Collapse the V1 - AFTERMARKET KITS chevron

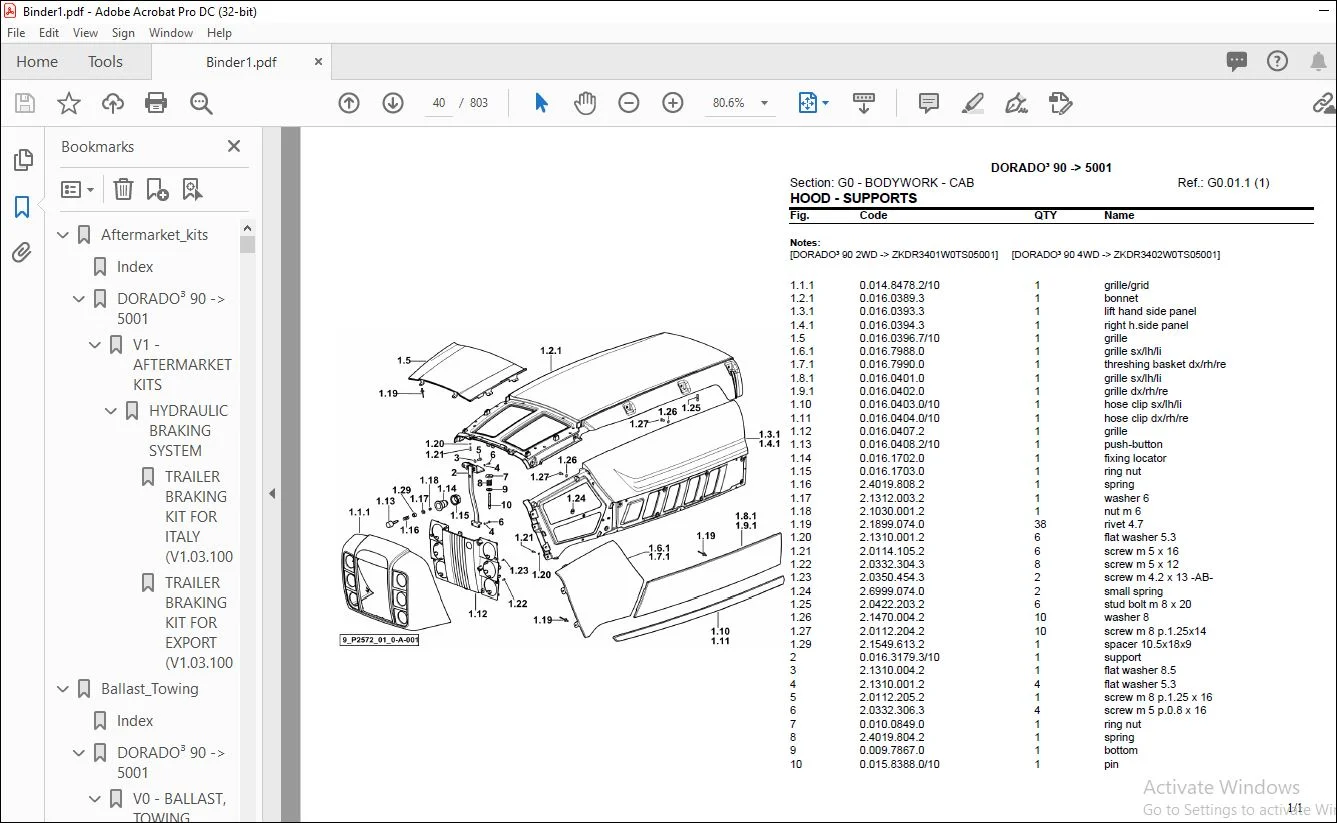[x=96, y=345]
